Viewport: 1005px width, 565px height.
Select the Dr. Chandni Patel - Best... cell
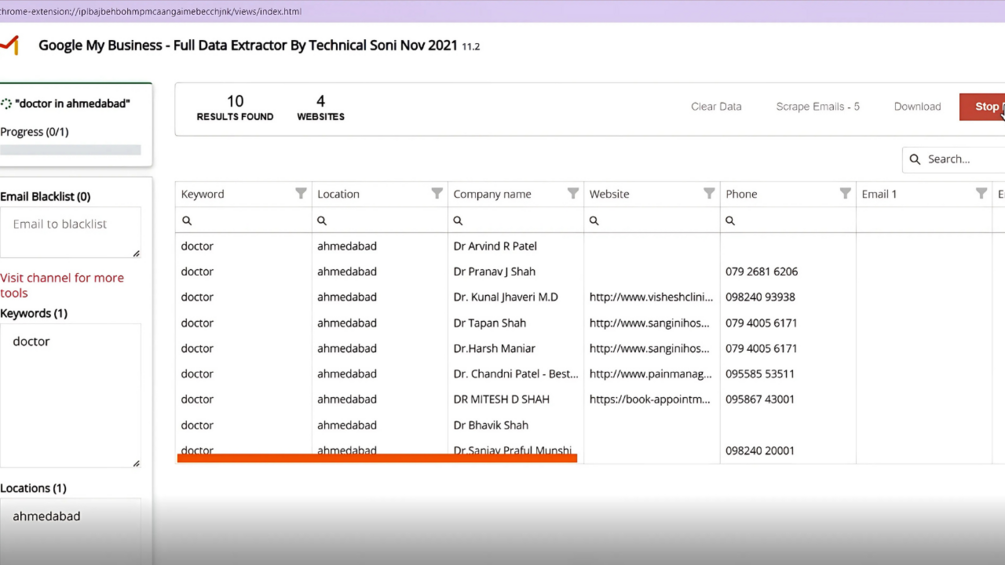(x=515, y=373)
